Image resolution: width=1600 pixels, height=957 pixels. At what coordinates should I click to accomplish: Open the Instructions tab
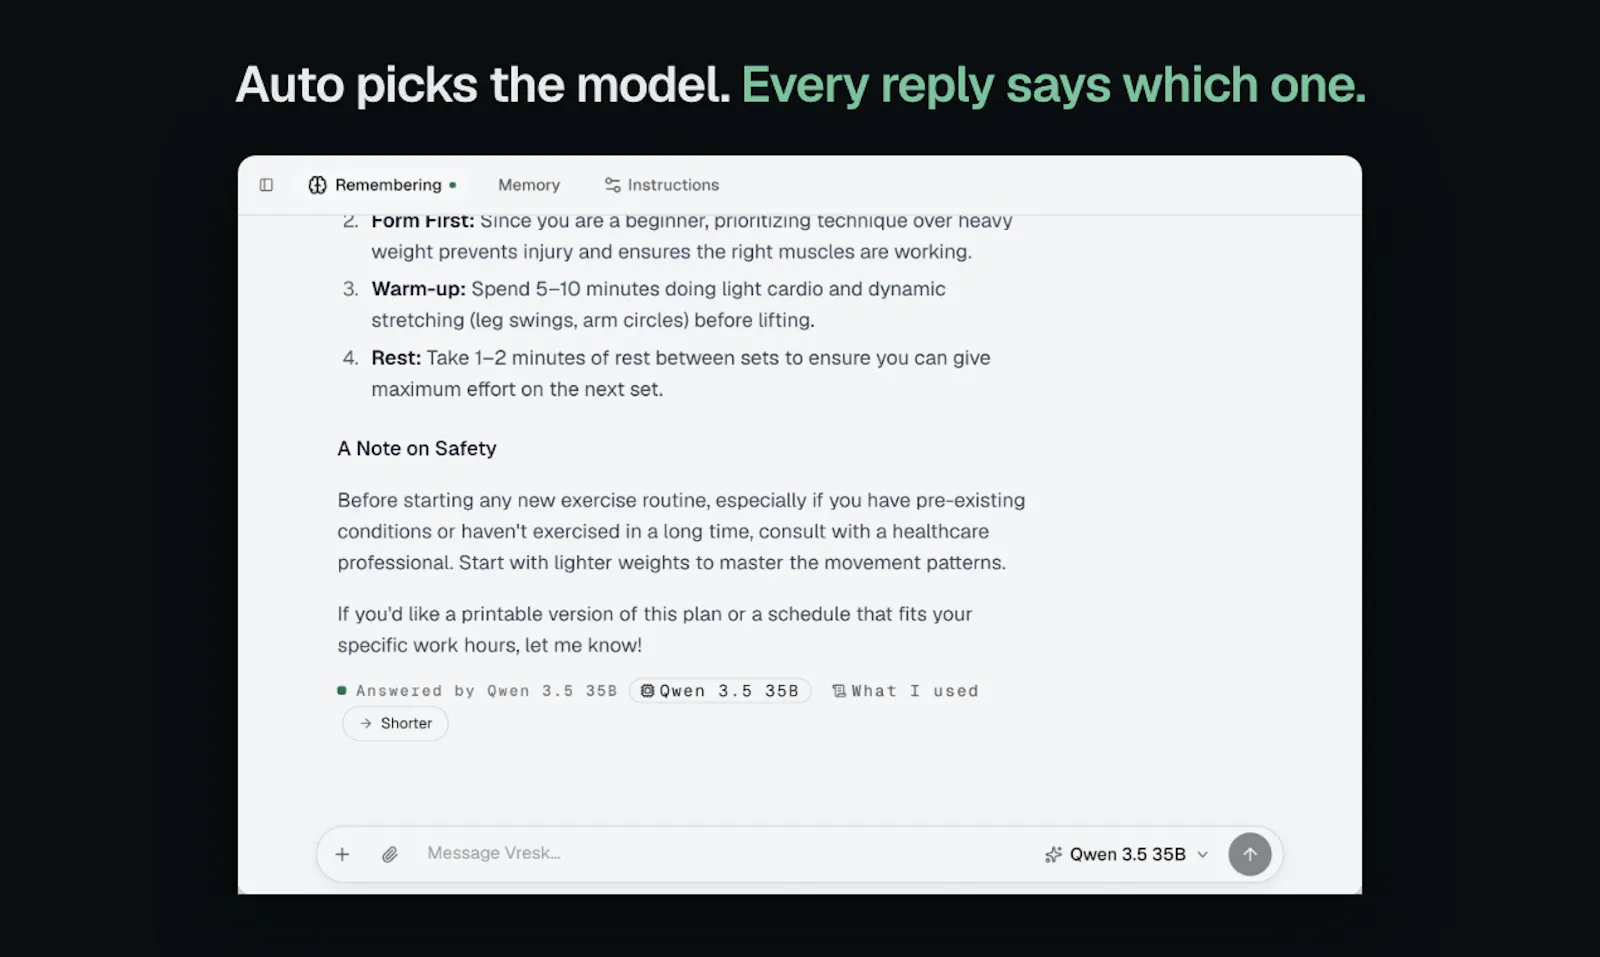[x=662, y=185]
